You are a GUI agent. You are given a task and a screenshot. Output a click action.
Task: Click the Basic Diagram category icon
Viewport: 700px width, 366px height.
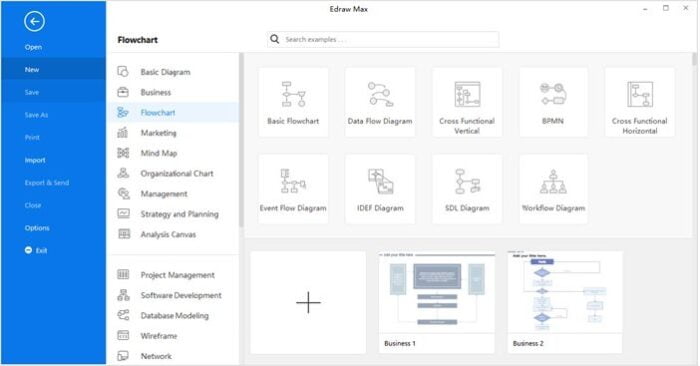click(x=123, y=71)
